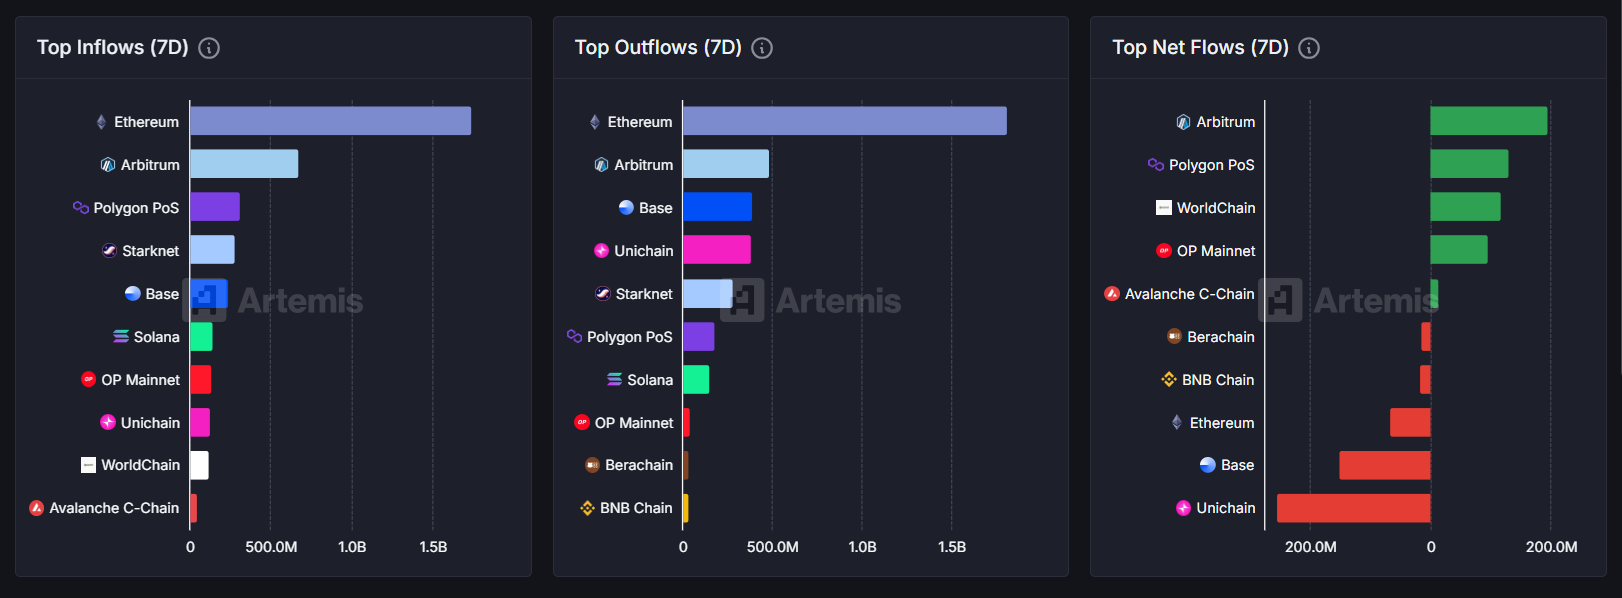Screen dimensions: 1622x598
Task: Click the Arbitrum bar in Top Outflows chart
Action: point(726,164)
